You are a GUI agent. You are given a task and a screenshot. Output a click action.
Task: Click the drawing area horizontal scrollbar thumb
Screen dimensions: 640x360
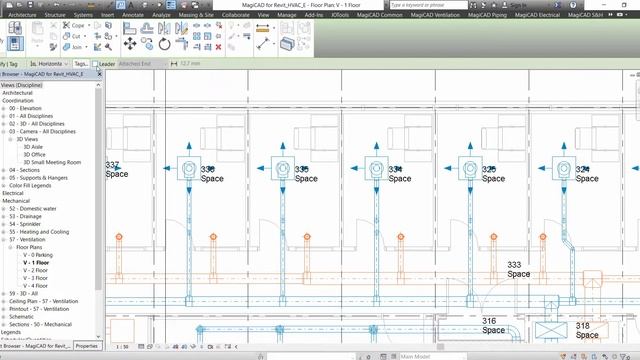click(440, 347)
